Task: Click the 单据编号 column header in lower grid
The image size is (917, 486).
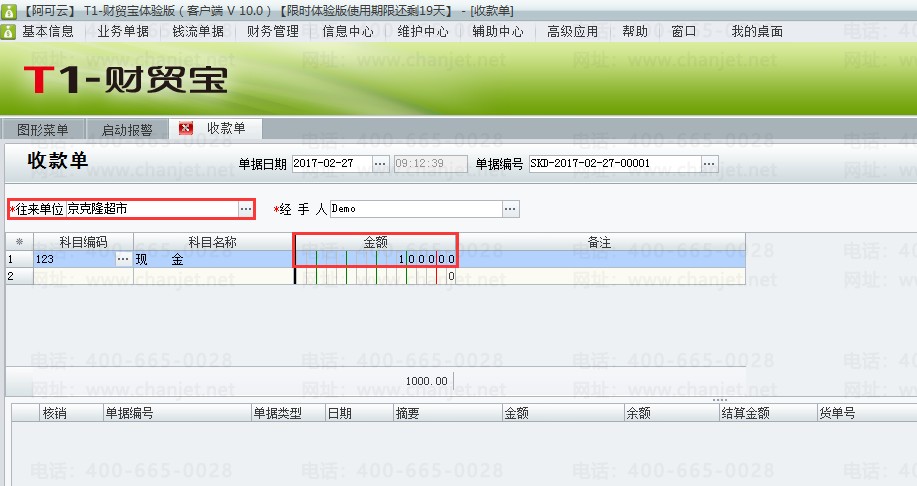Action: click(x=177, y=413)
